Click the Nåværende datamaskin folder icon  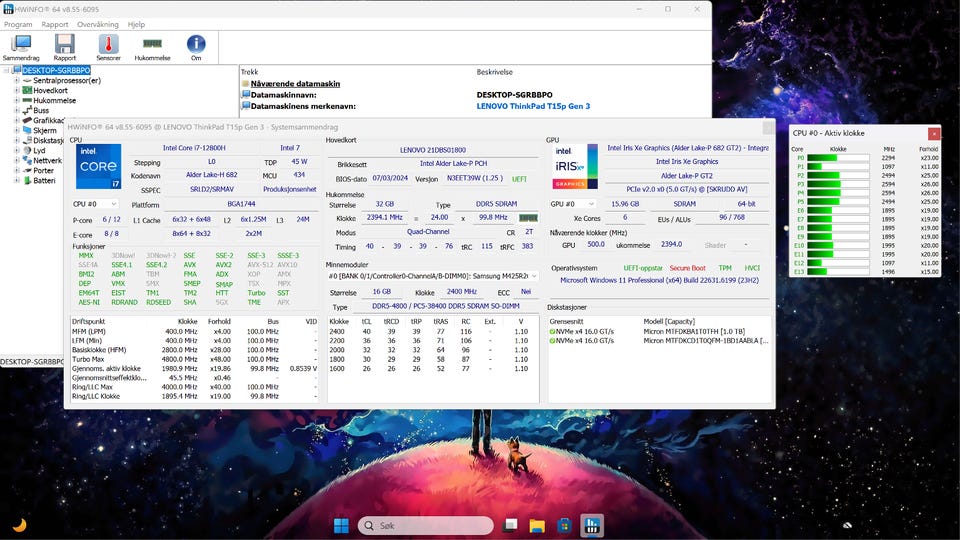246,84
